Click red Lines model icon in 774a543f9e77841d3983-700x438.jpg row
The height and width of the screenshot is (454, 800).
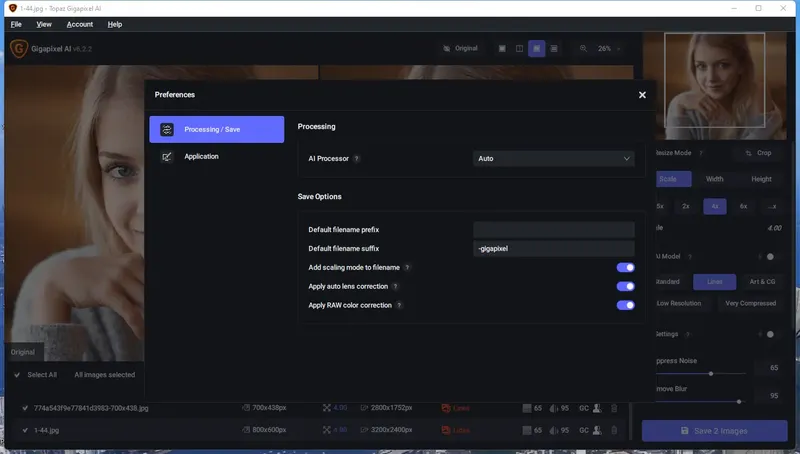point(446,408)
